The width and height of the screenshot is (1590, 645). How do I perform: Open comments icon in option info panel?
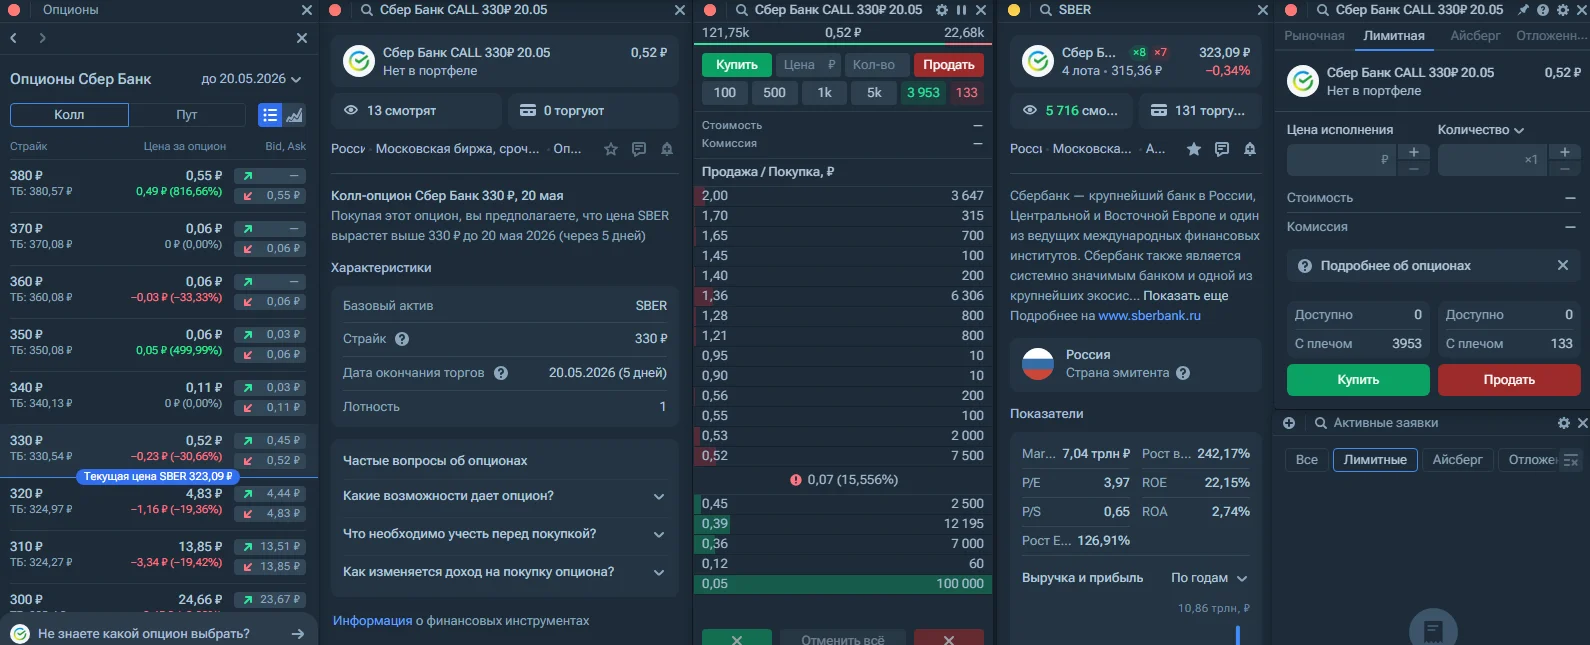pos(639,149)
